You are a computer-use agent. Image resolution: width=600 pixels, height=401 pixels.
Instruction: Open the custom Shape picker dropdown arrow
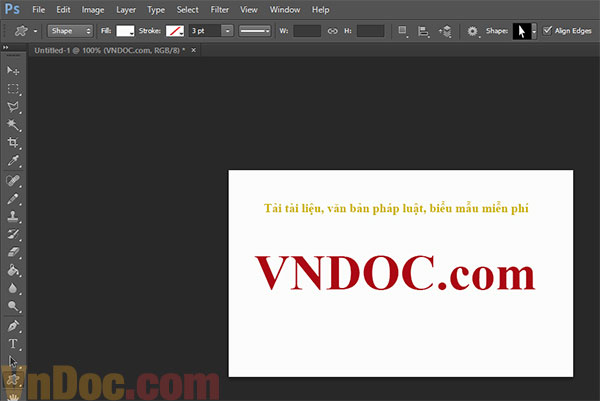[534, 31]
